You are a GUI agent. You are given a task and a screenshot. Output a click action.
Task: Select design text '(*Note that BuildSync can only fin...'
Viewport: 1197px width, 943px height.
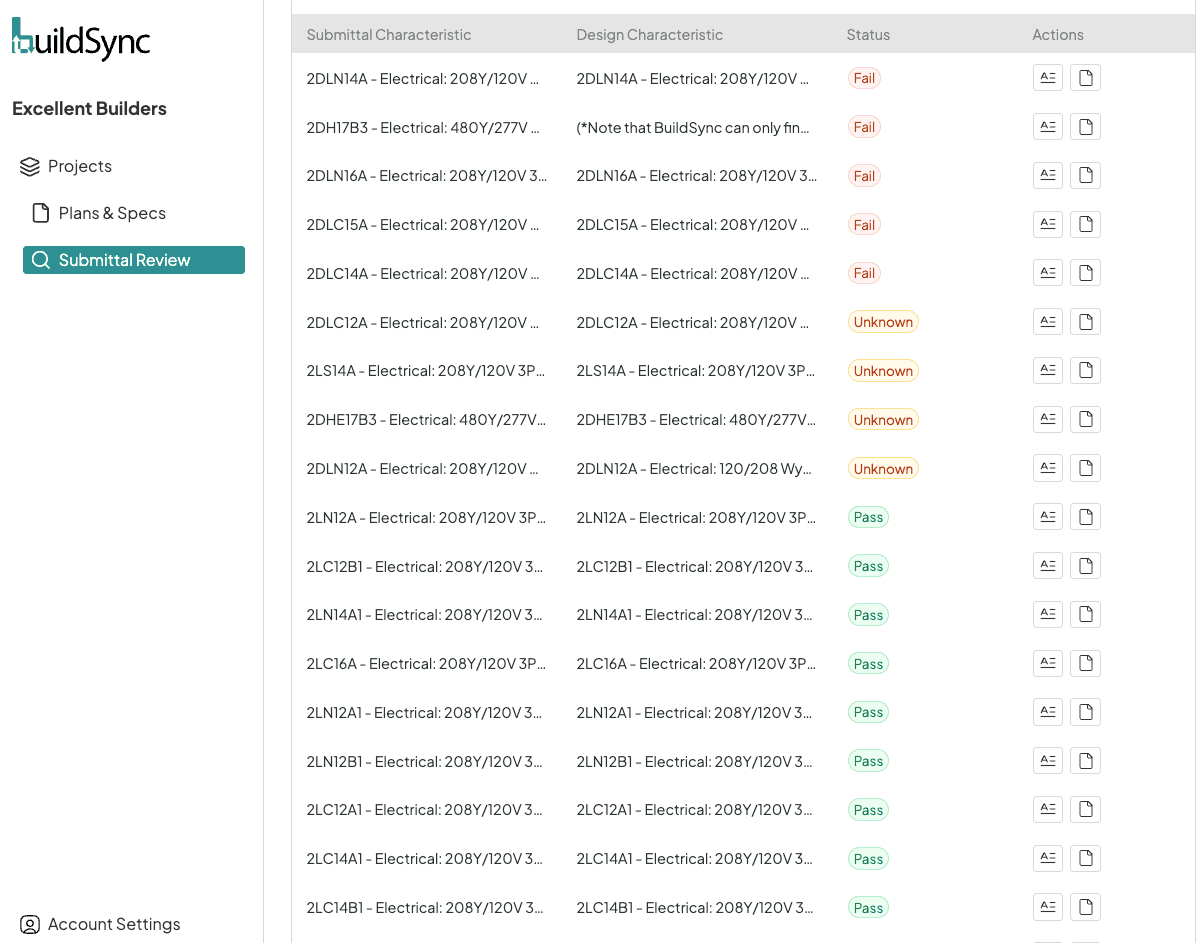(x=693, y=128)
